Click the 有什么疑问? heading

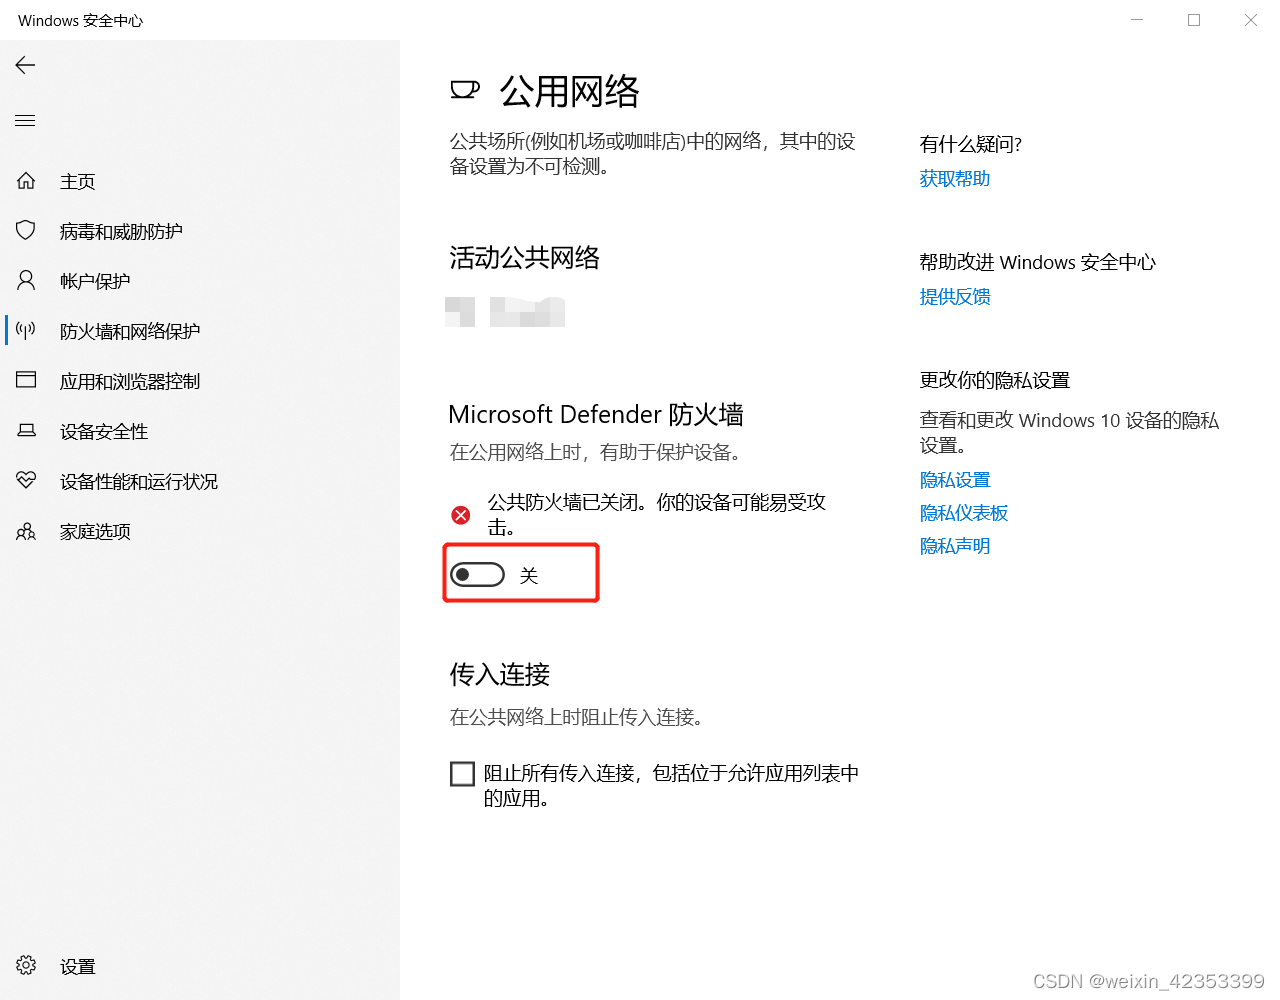coord(971,144)
